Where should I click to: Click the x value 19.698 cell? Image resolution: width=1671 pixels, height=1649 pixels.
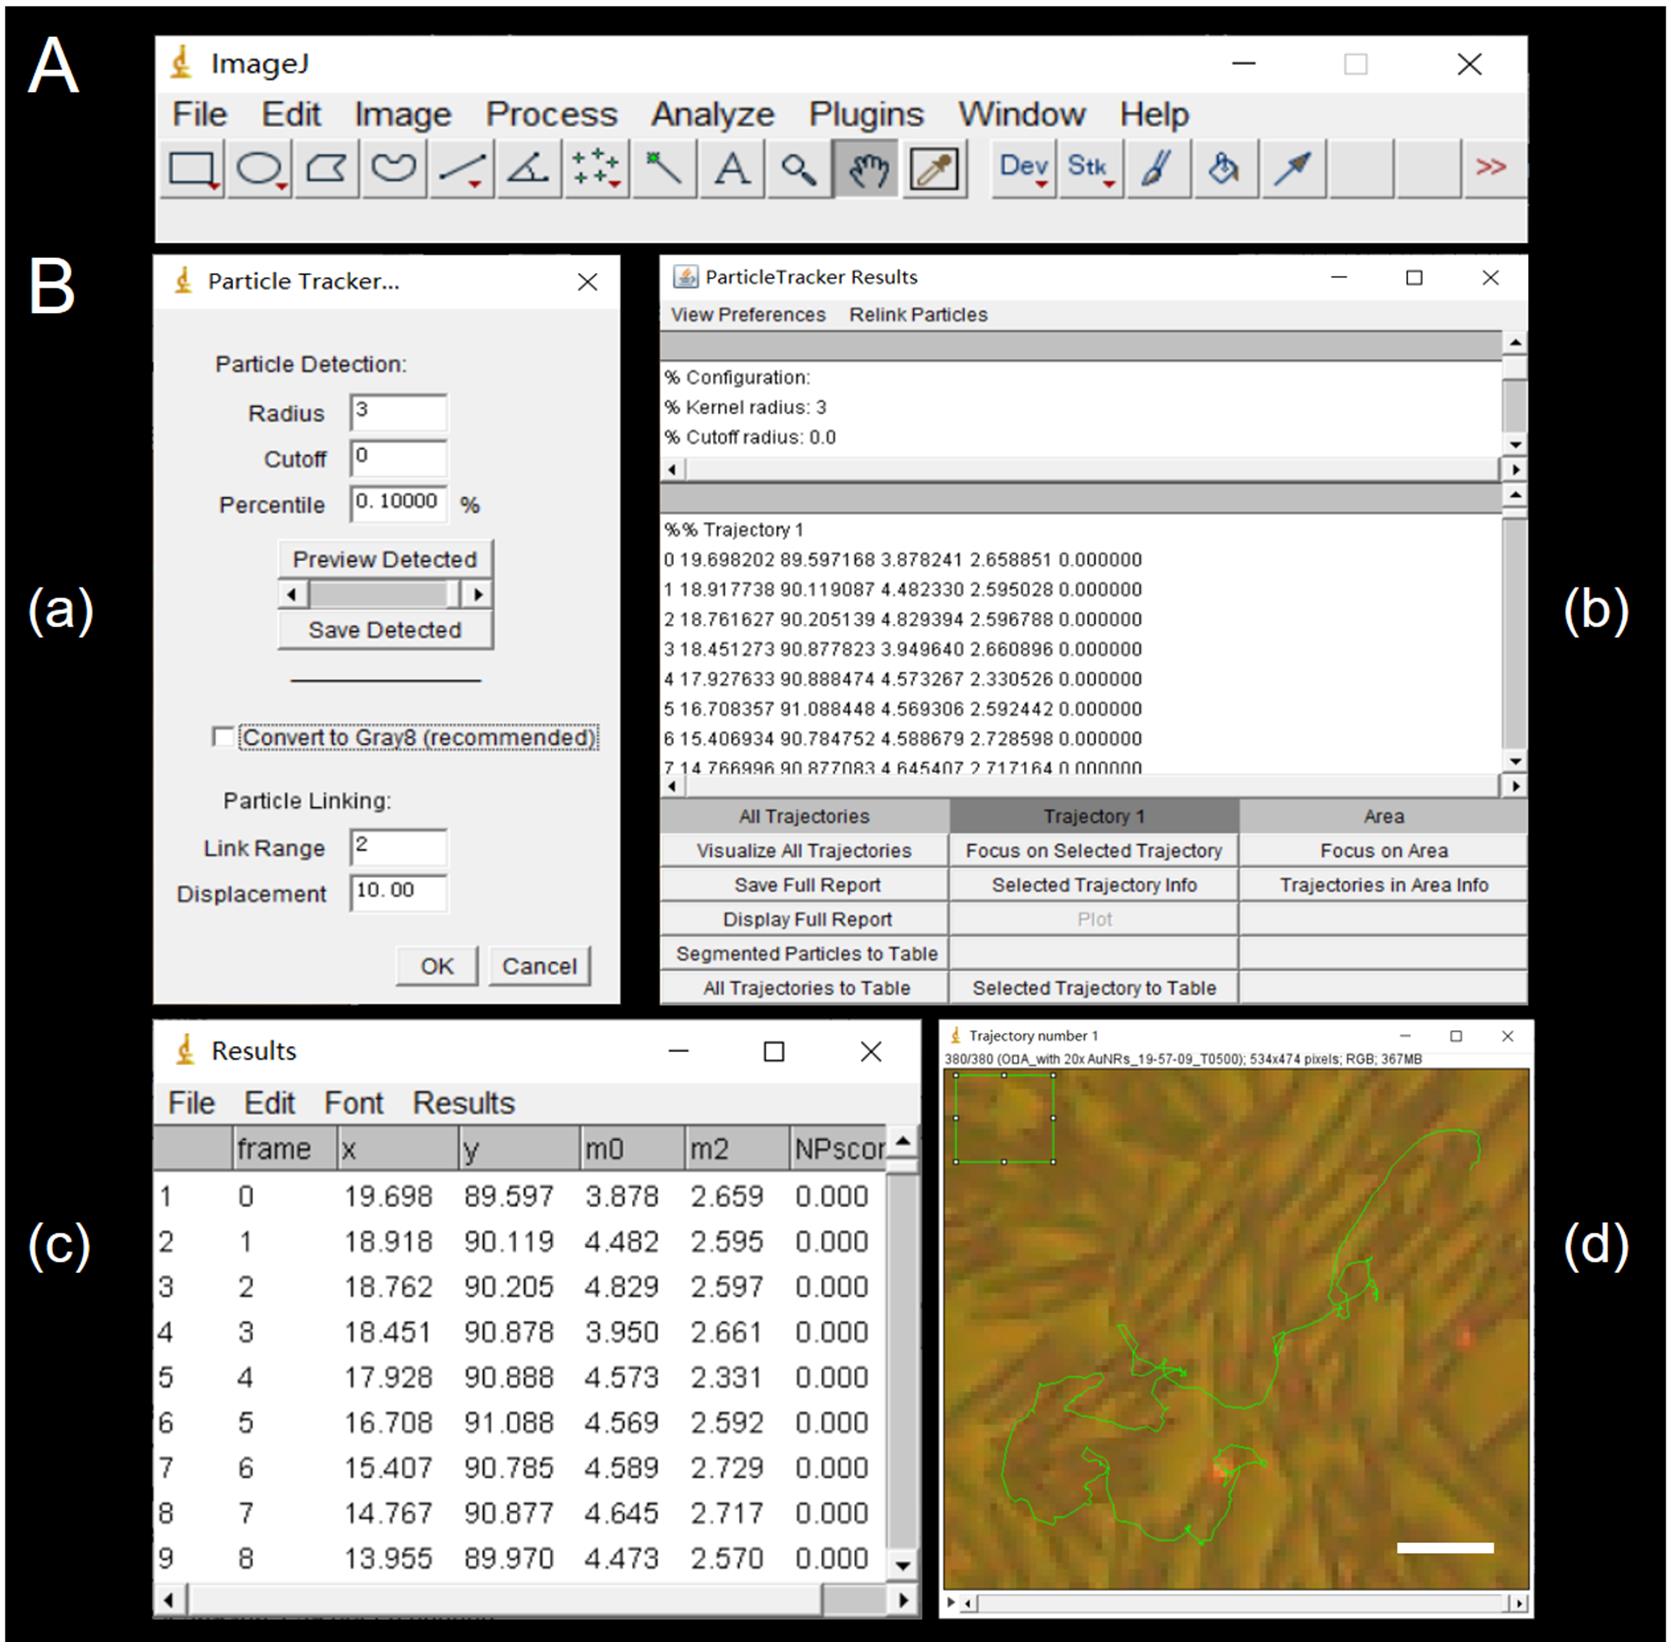pos(388,1196)
